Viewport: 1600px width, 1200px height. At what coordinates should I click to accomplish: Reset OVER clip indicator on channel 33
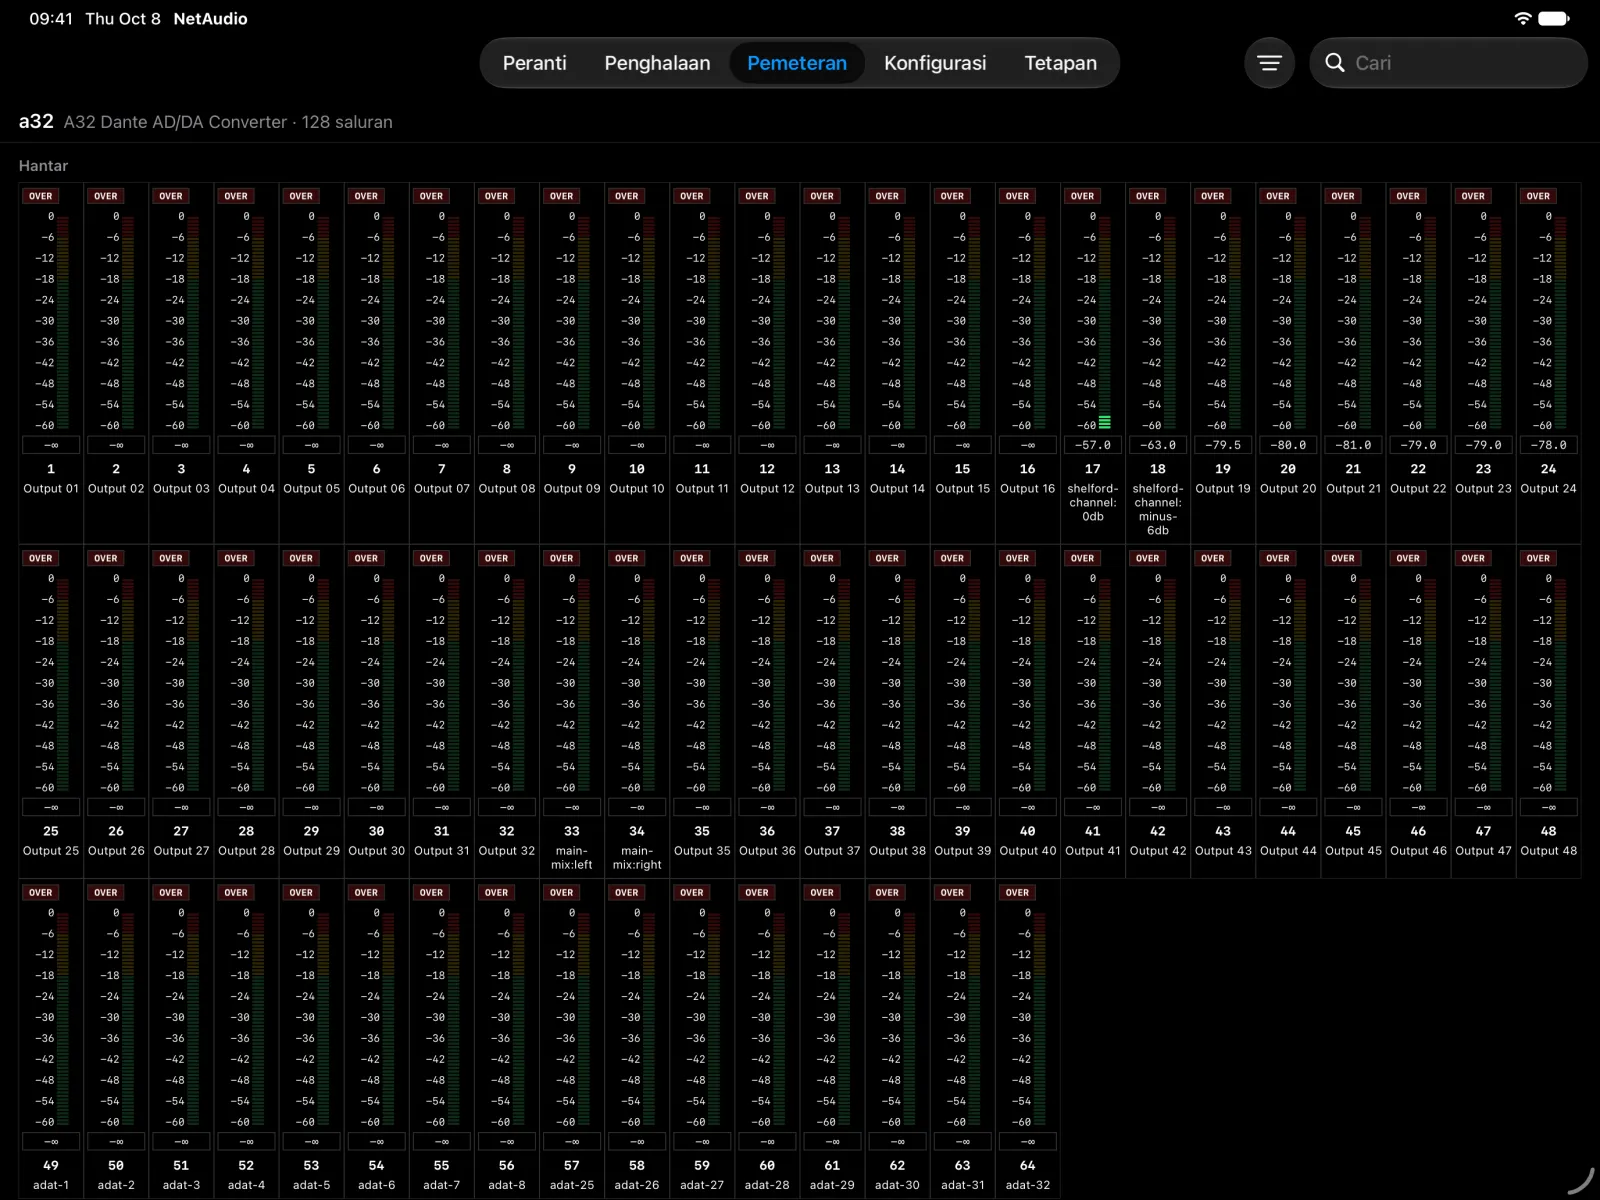[x=562, y=558]
